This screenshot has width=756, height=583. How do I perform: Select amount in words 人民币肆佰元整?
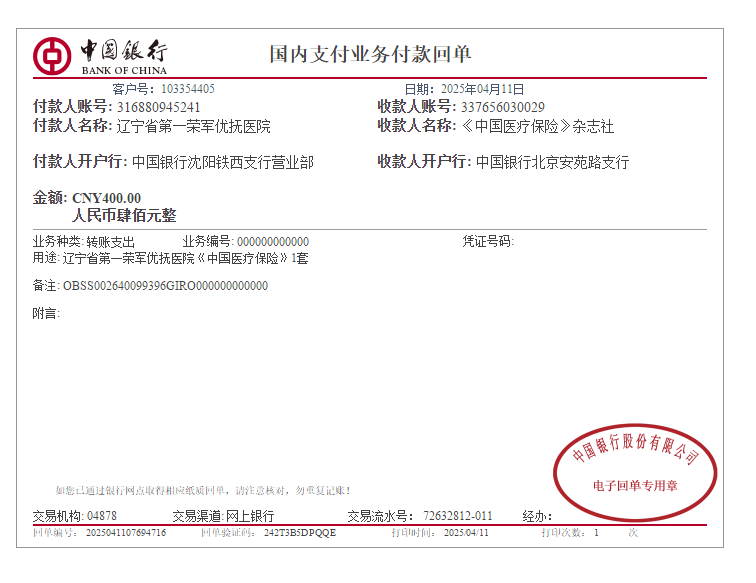124,215
